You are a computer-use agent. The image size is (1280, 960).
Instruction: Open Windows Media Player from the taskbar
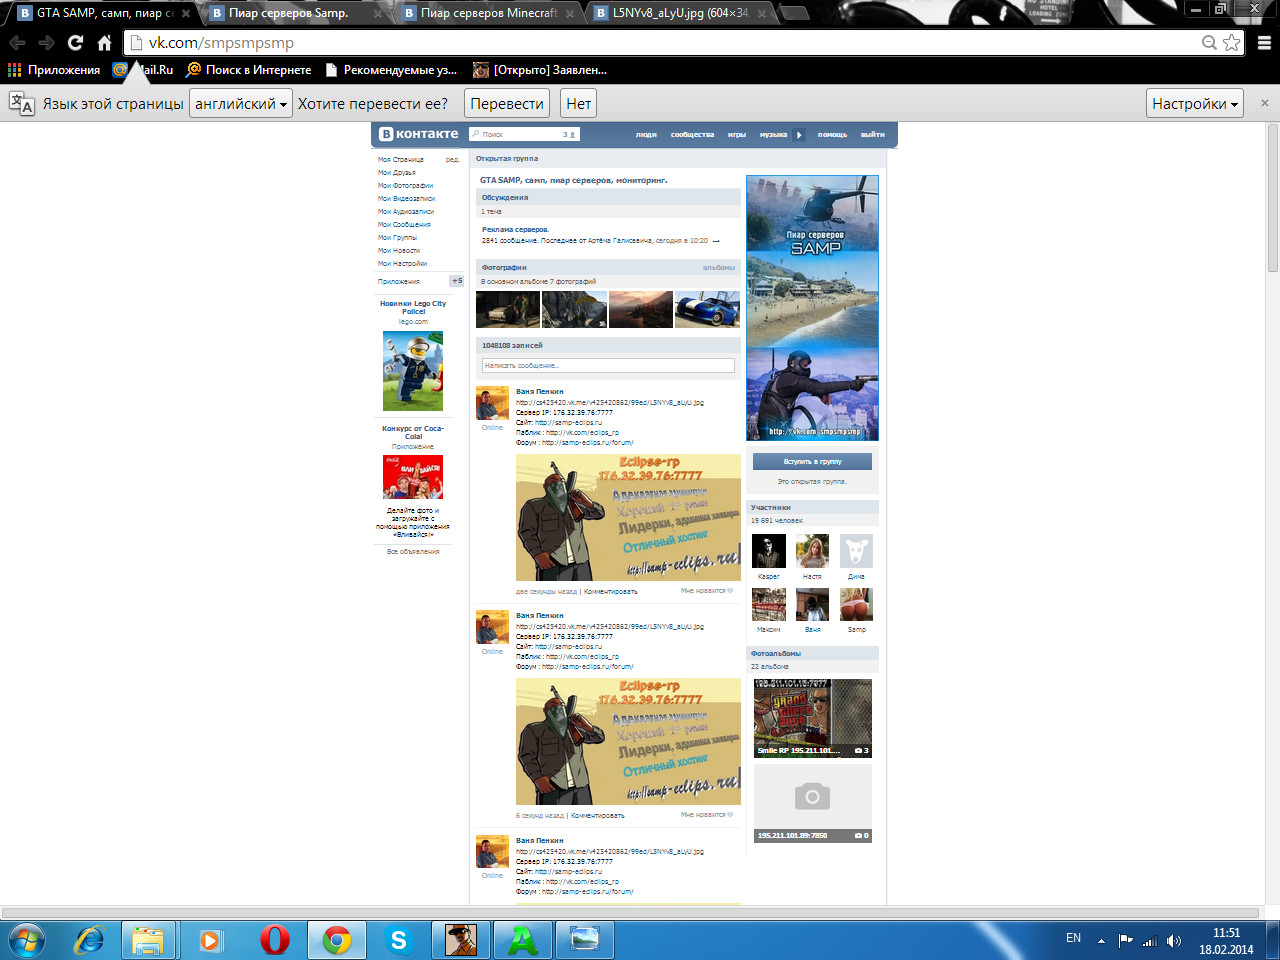click(210, 941)
